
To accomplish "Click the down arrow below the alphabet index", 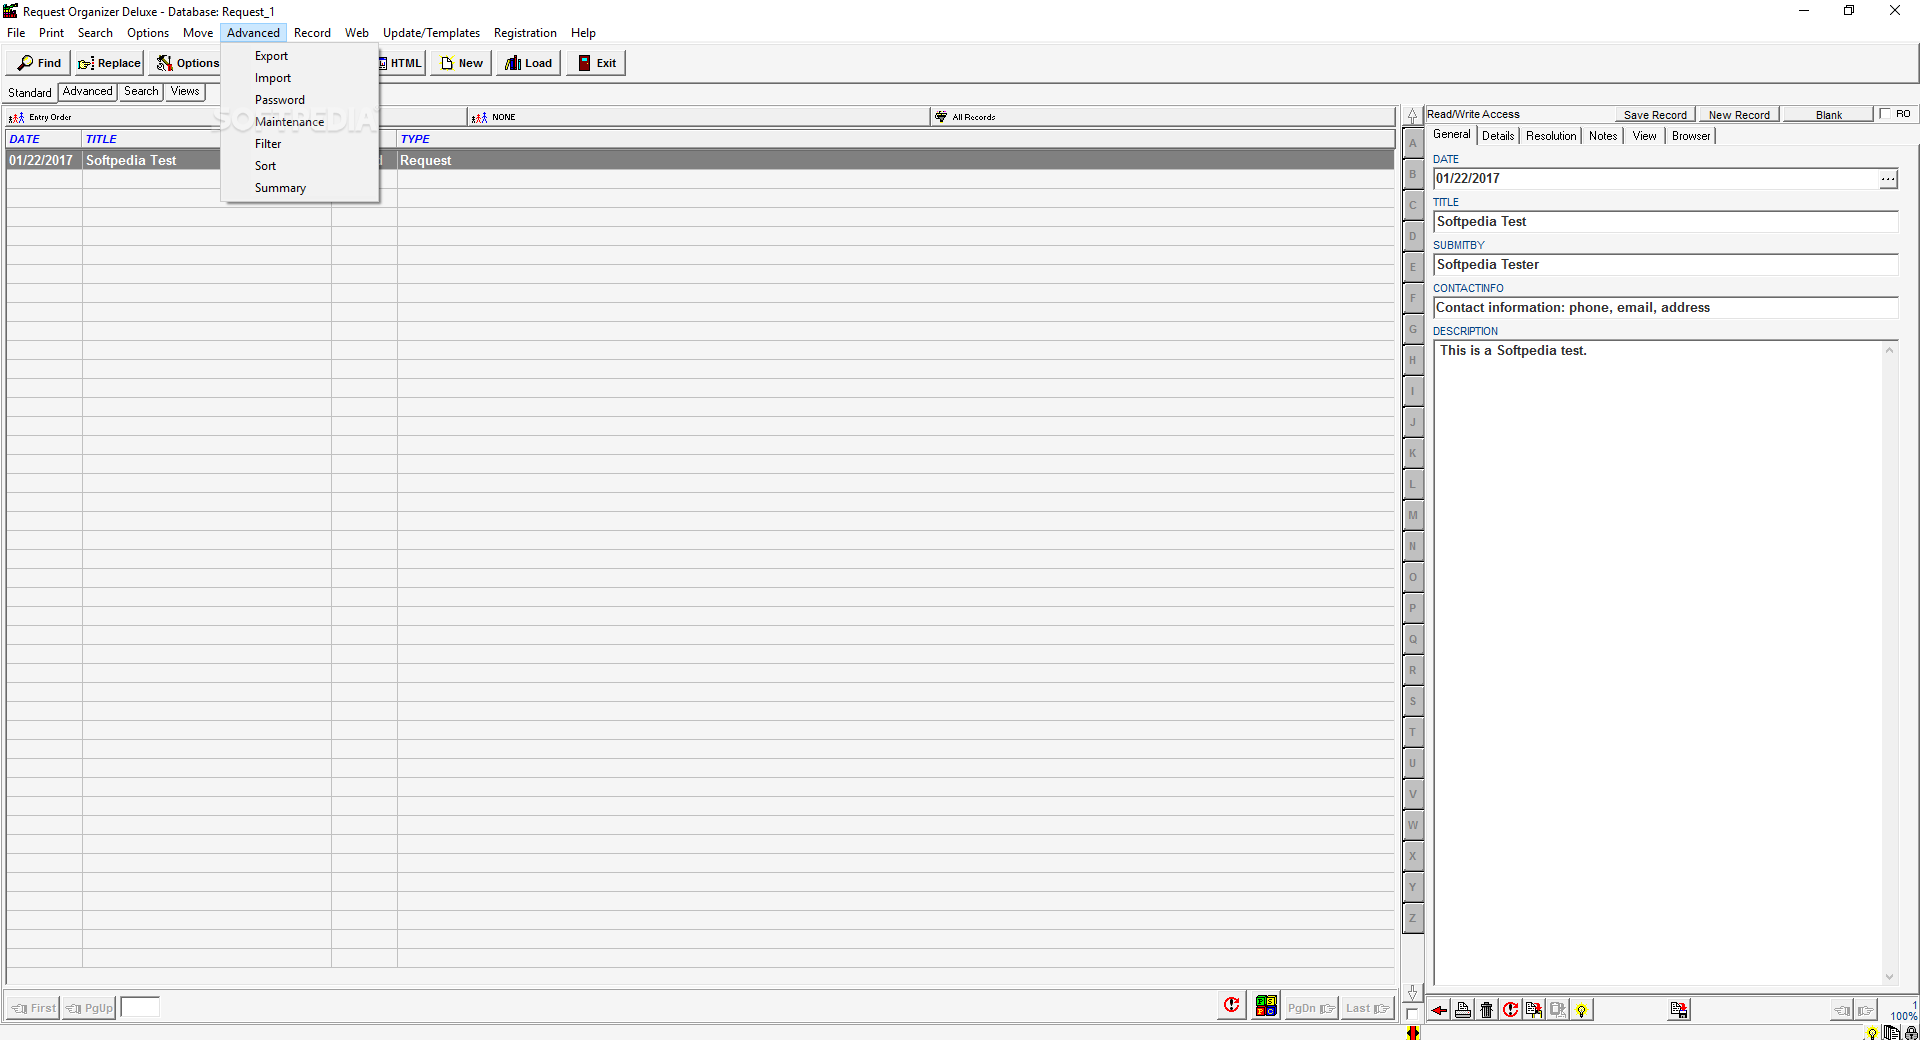I will click(1413, 992).
